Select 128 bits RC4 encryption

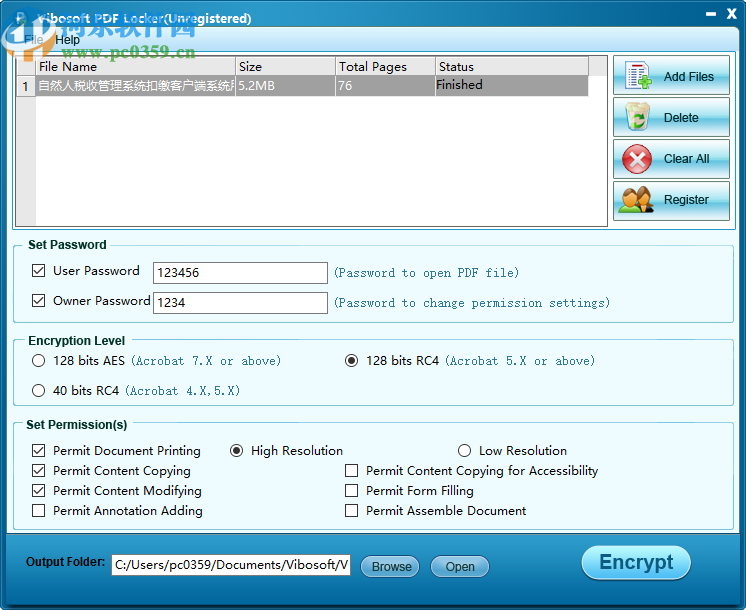pos(352,361)
